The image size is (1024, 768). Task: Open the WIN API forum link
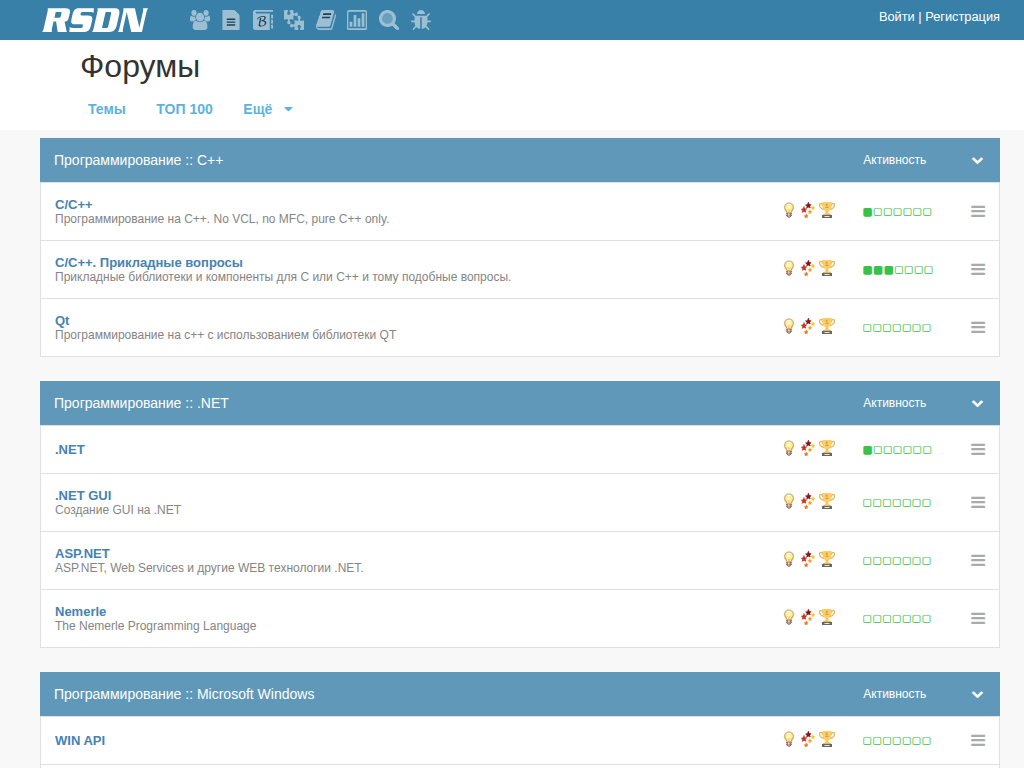click(80, 741)
